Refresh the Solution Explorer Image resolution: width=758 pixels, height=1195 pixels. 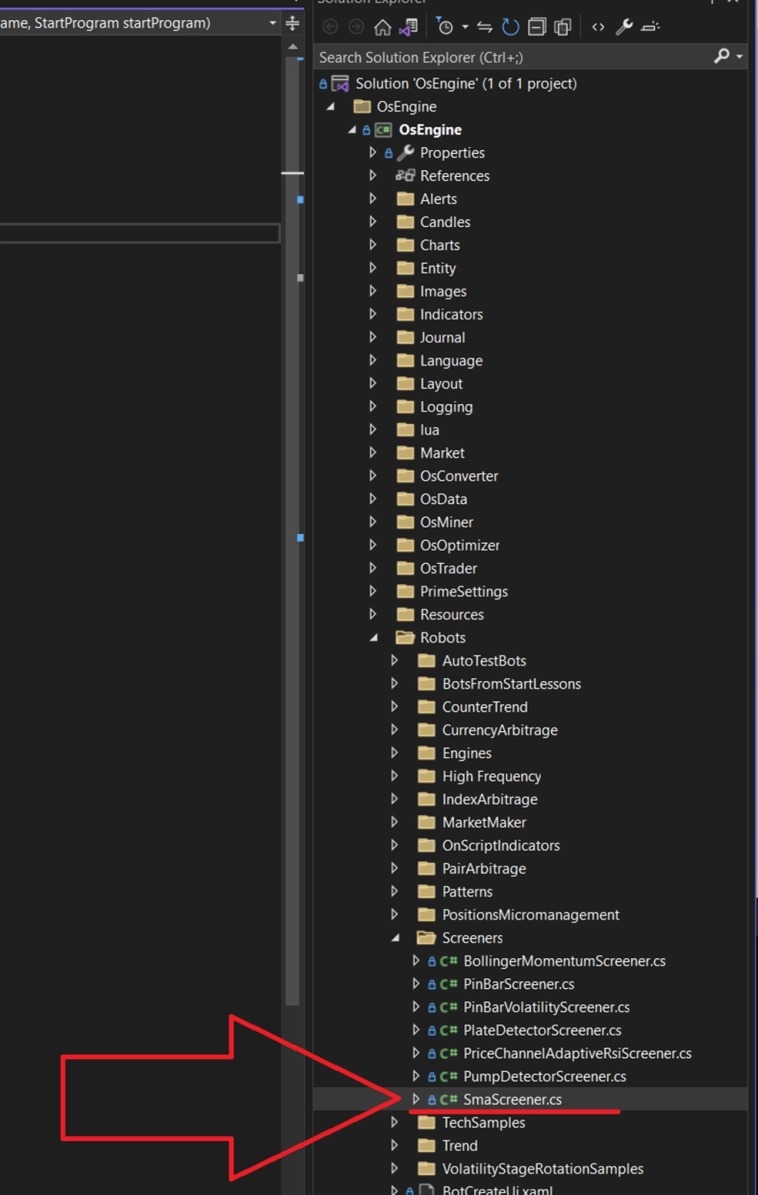pos(510,27)
